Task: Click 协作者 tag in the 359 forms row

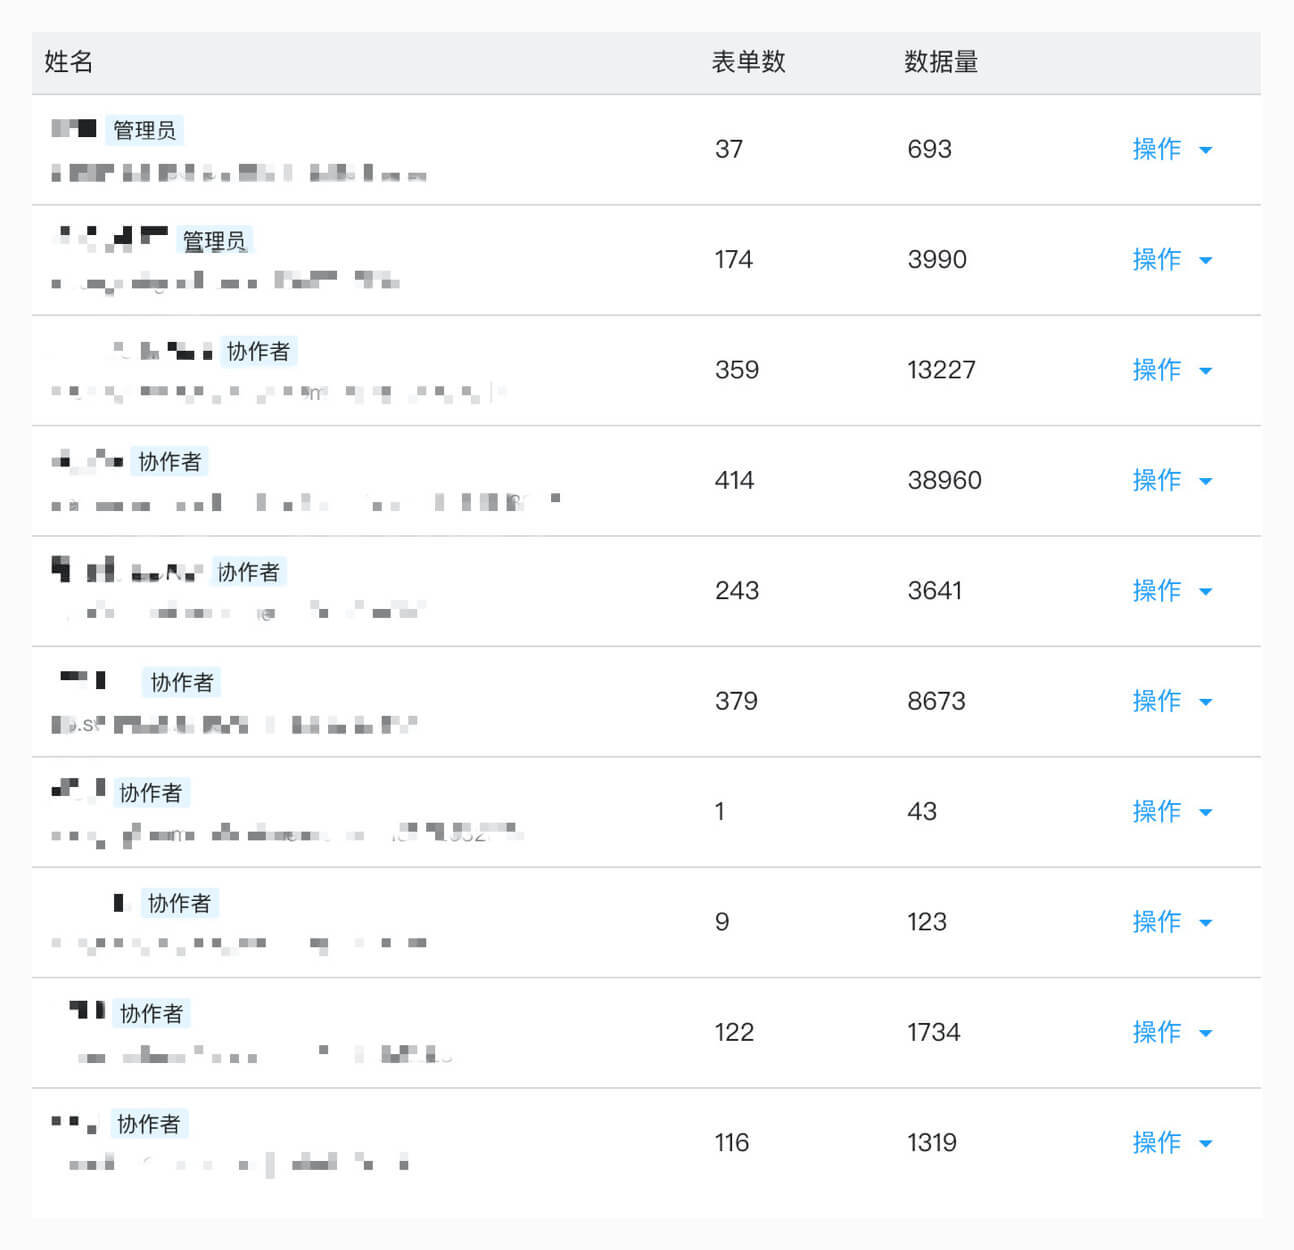Action: (x=258, y=351)
